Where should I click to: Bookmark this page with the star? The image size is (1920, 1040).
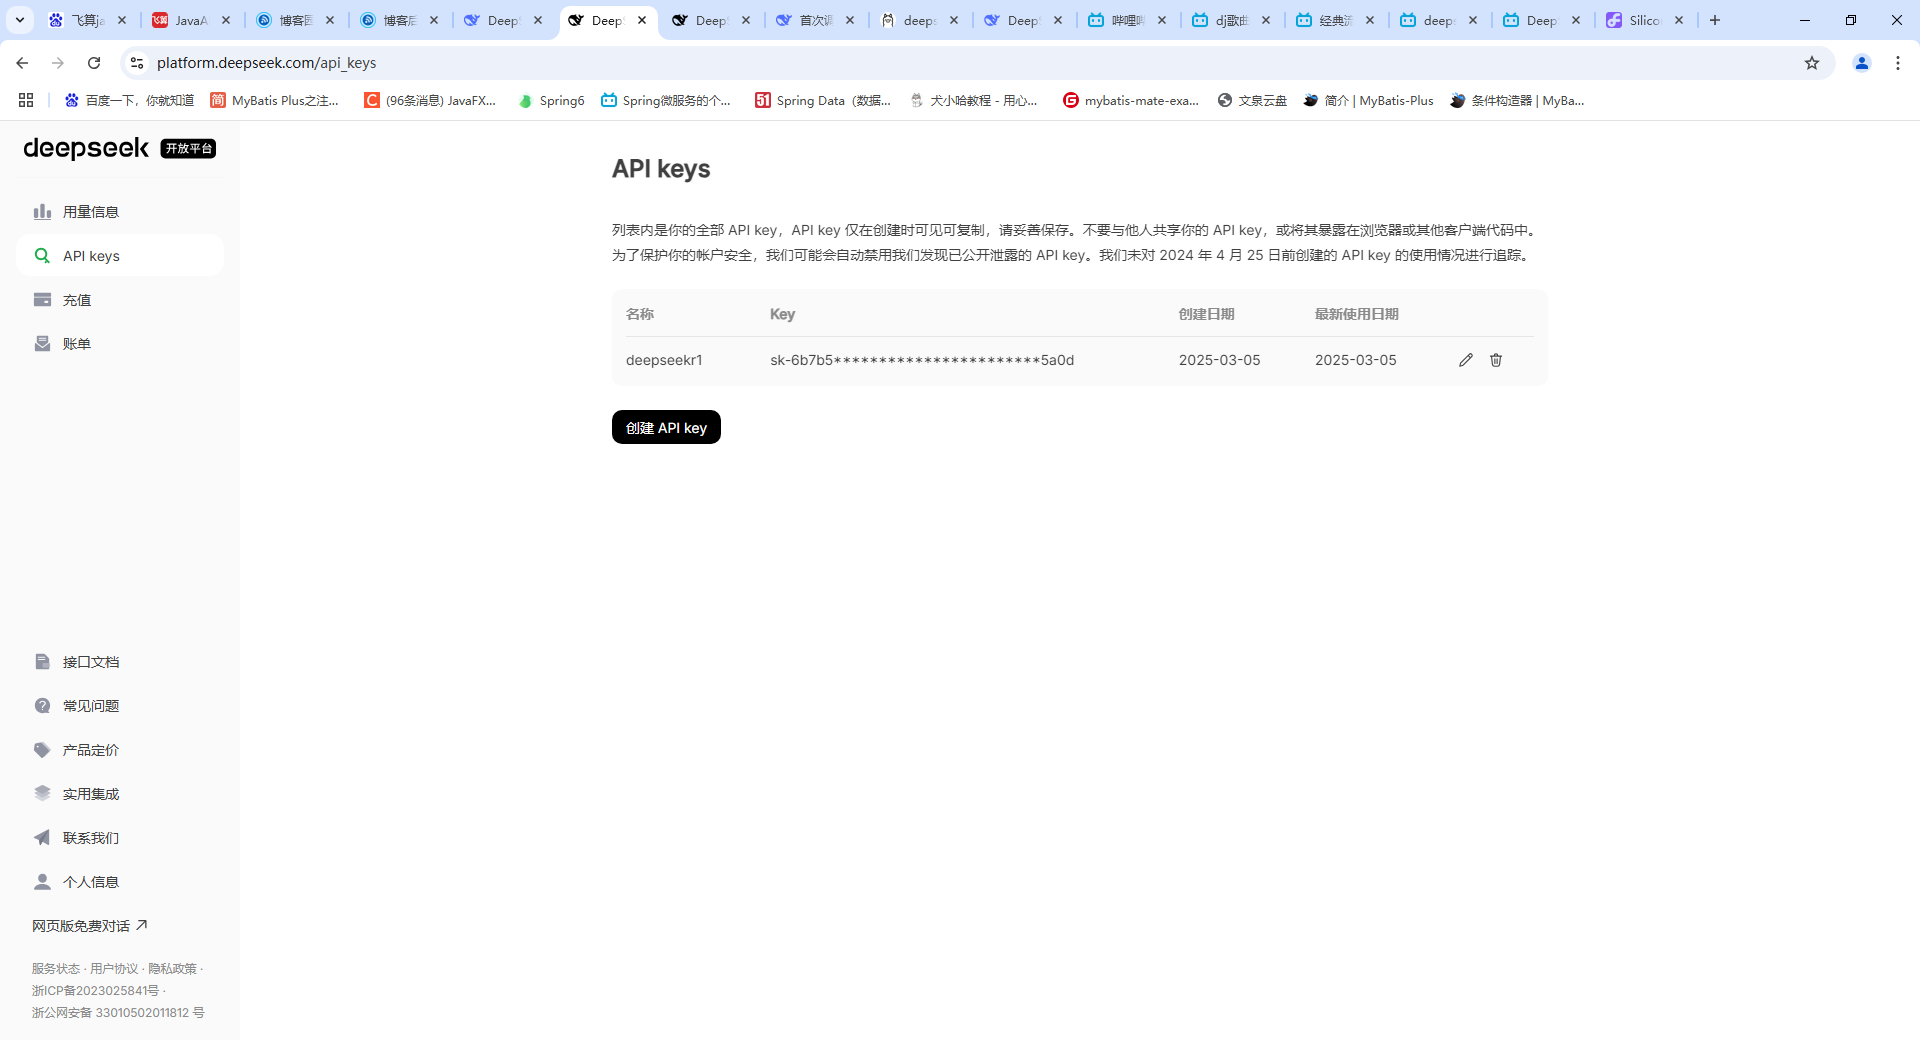coord(1812,63)
